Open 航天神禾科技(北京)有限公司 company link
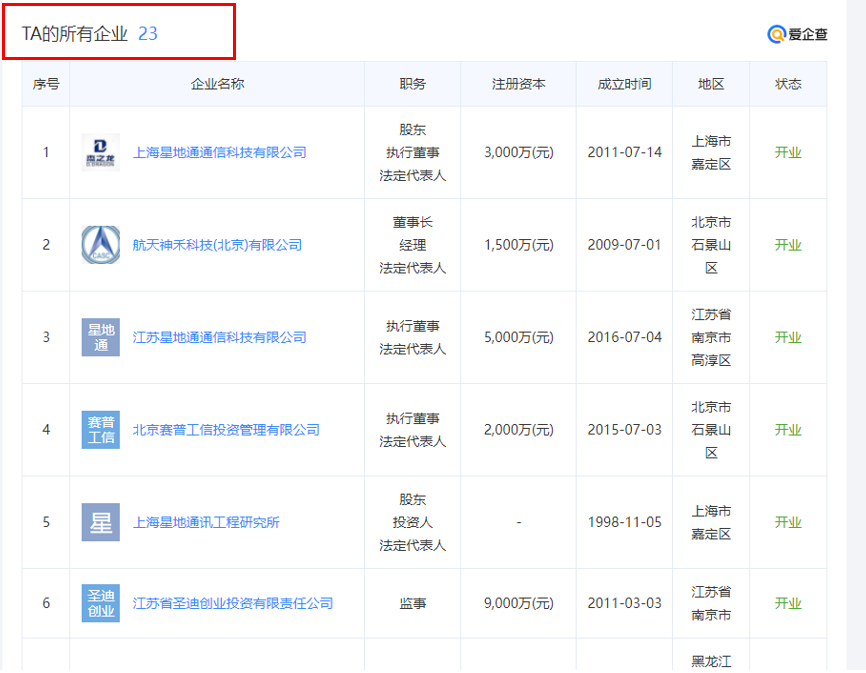The image size is (866, 673). pos(217,245)
